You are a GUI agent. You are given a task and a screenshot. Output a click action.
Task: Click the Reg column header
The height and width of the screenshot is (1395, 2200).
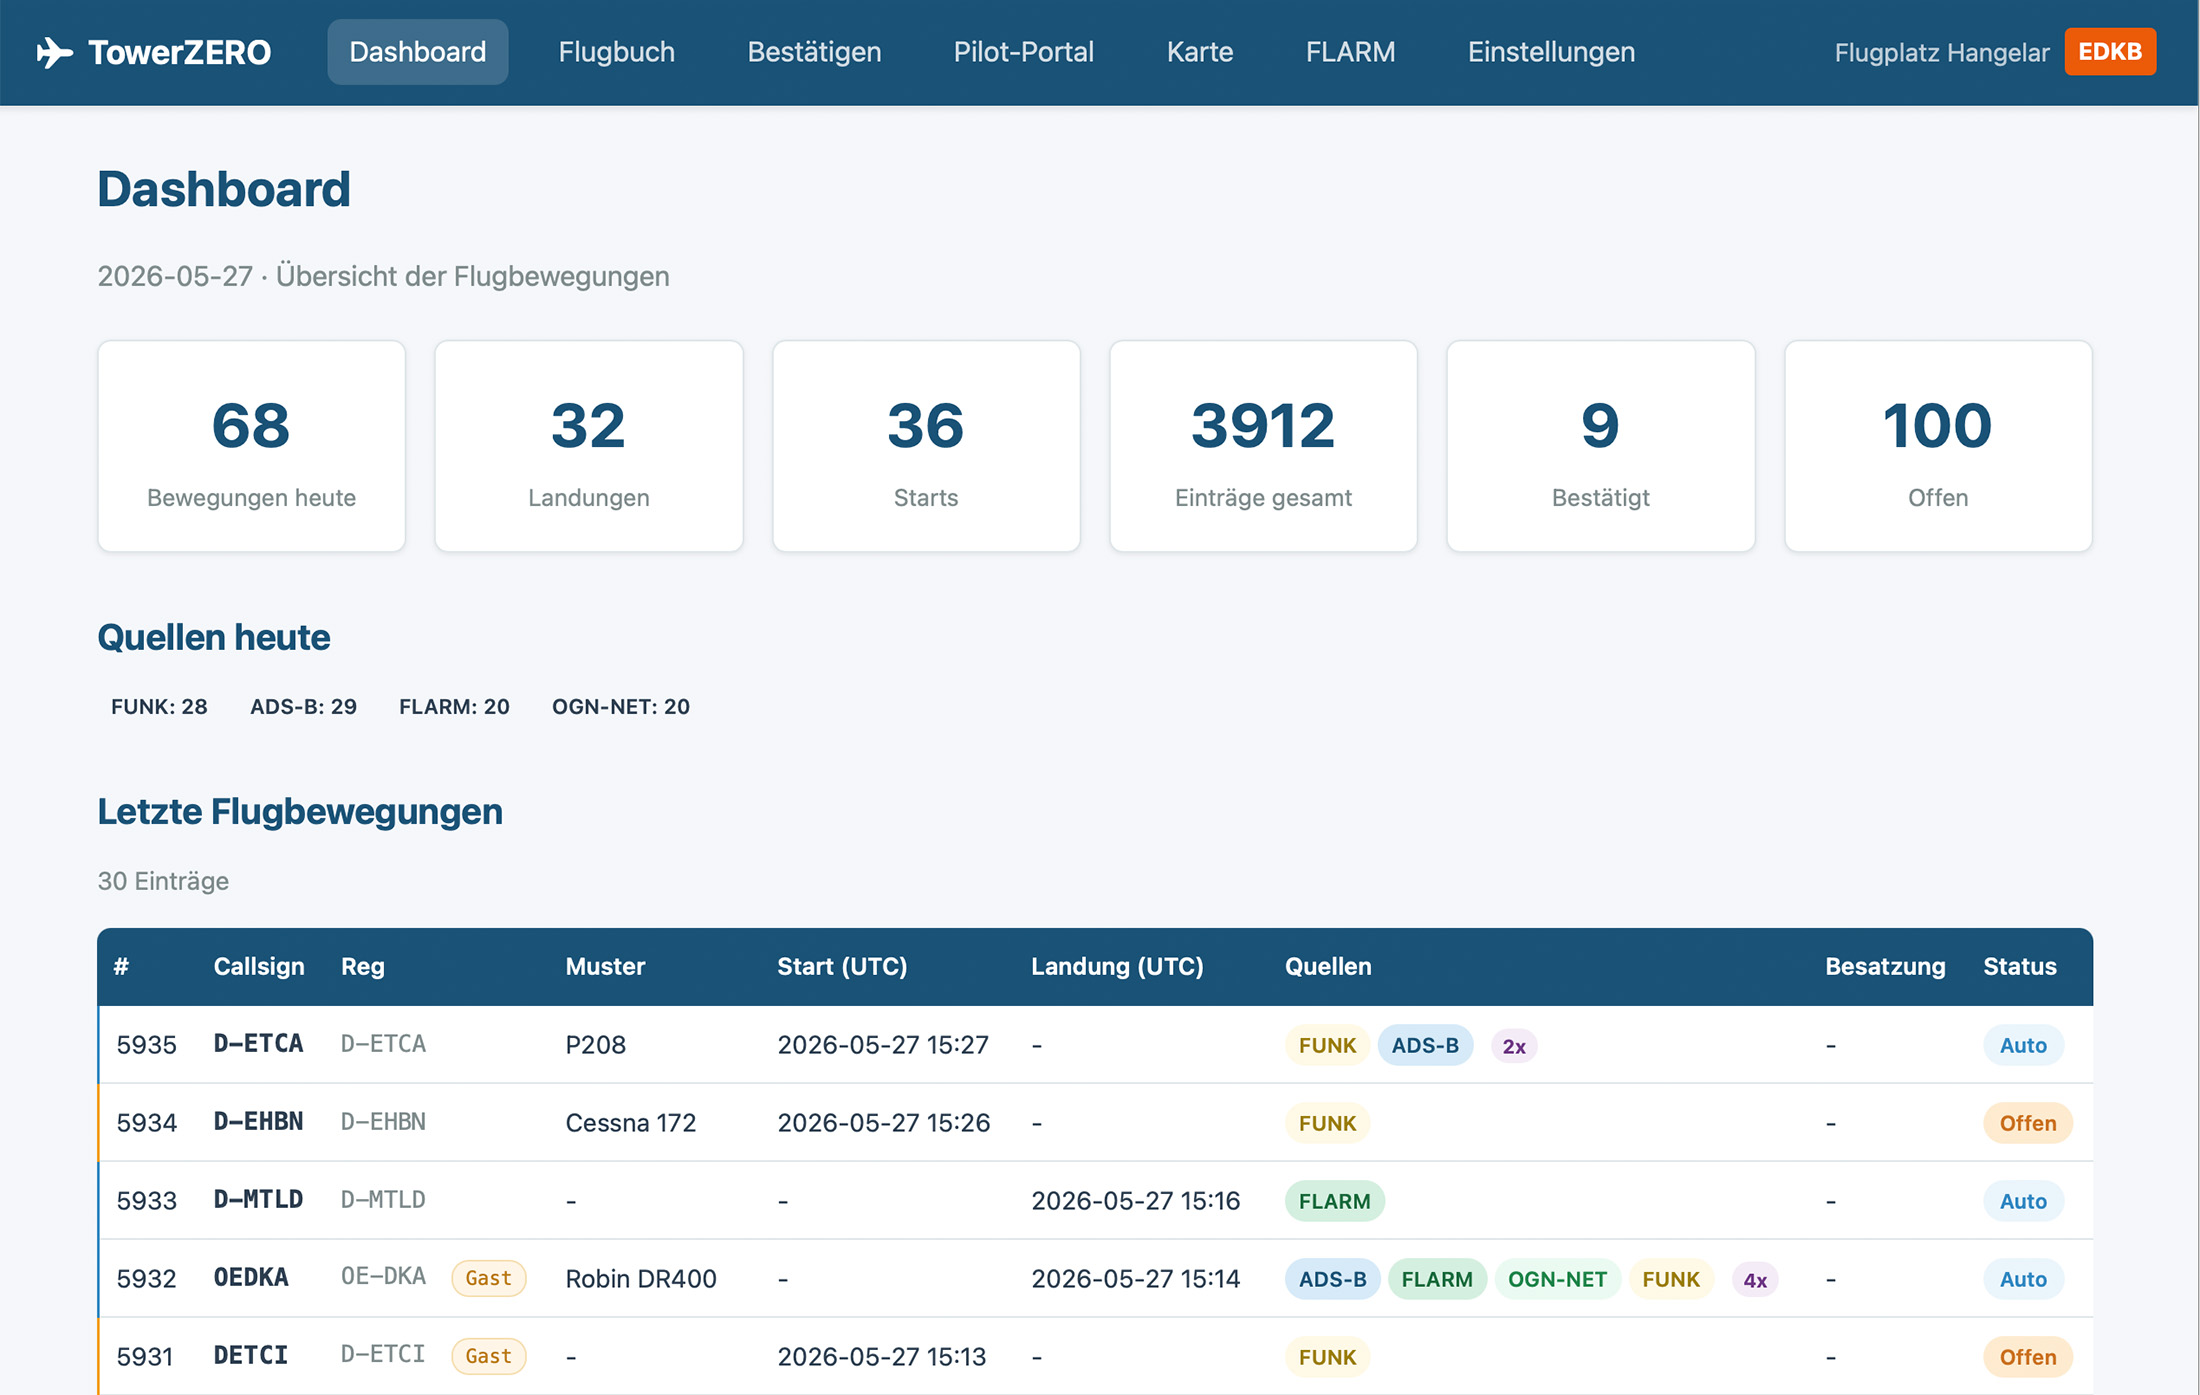pos(362,966)
